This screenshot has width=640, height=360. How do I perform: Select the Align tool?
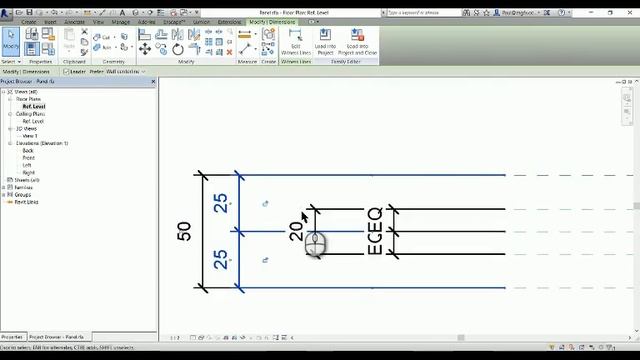144,35
